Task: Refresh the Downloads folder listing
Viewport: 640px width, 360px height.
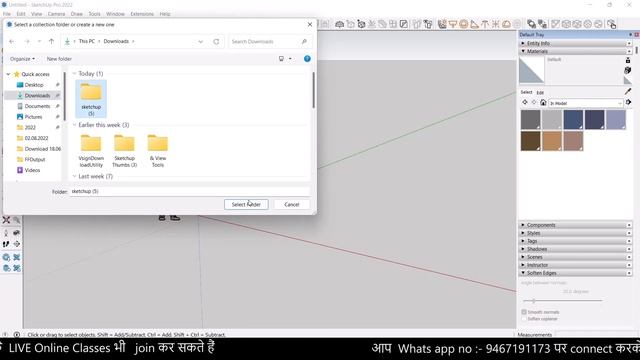Action: tap(216, 41)
